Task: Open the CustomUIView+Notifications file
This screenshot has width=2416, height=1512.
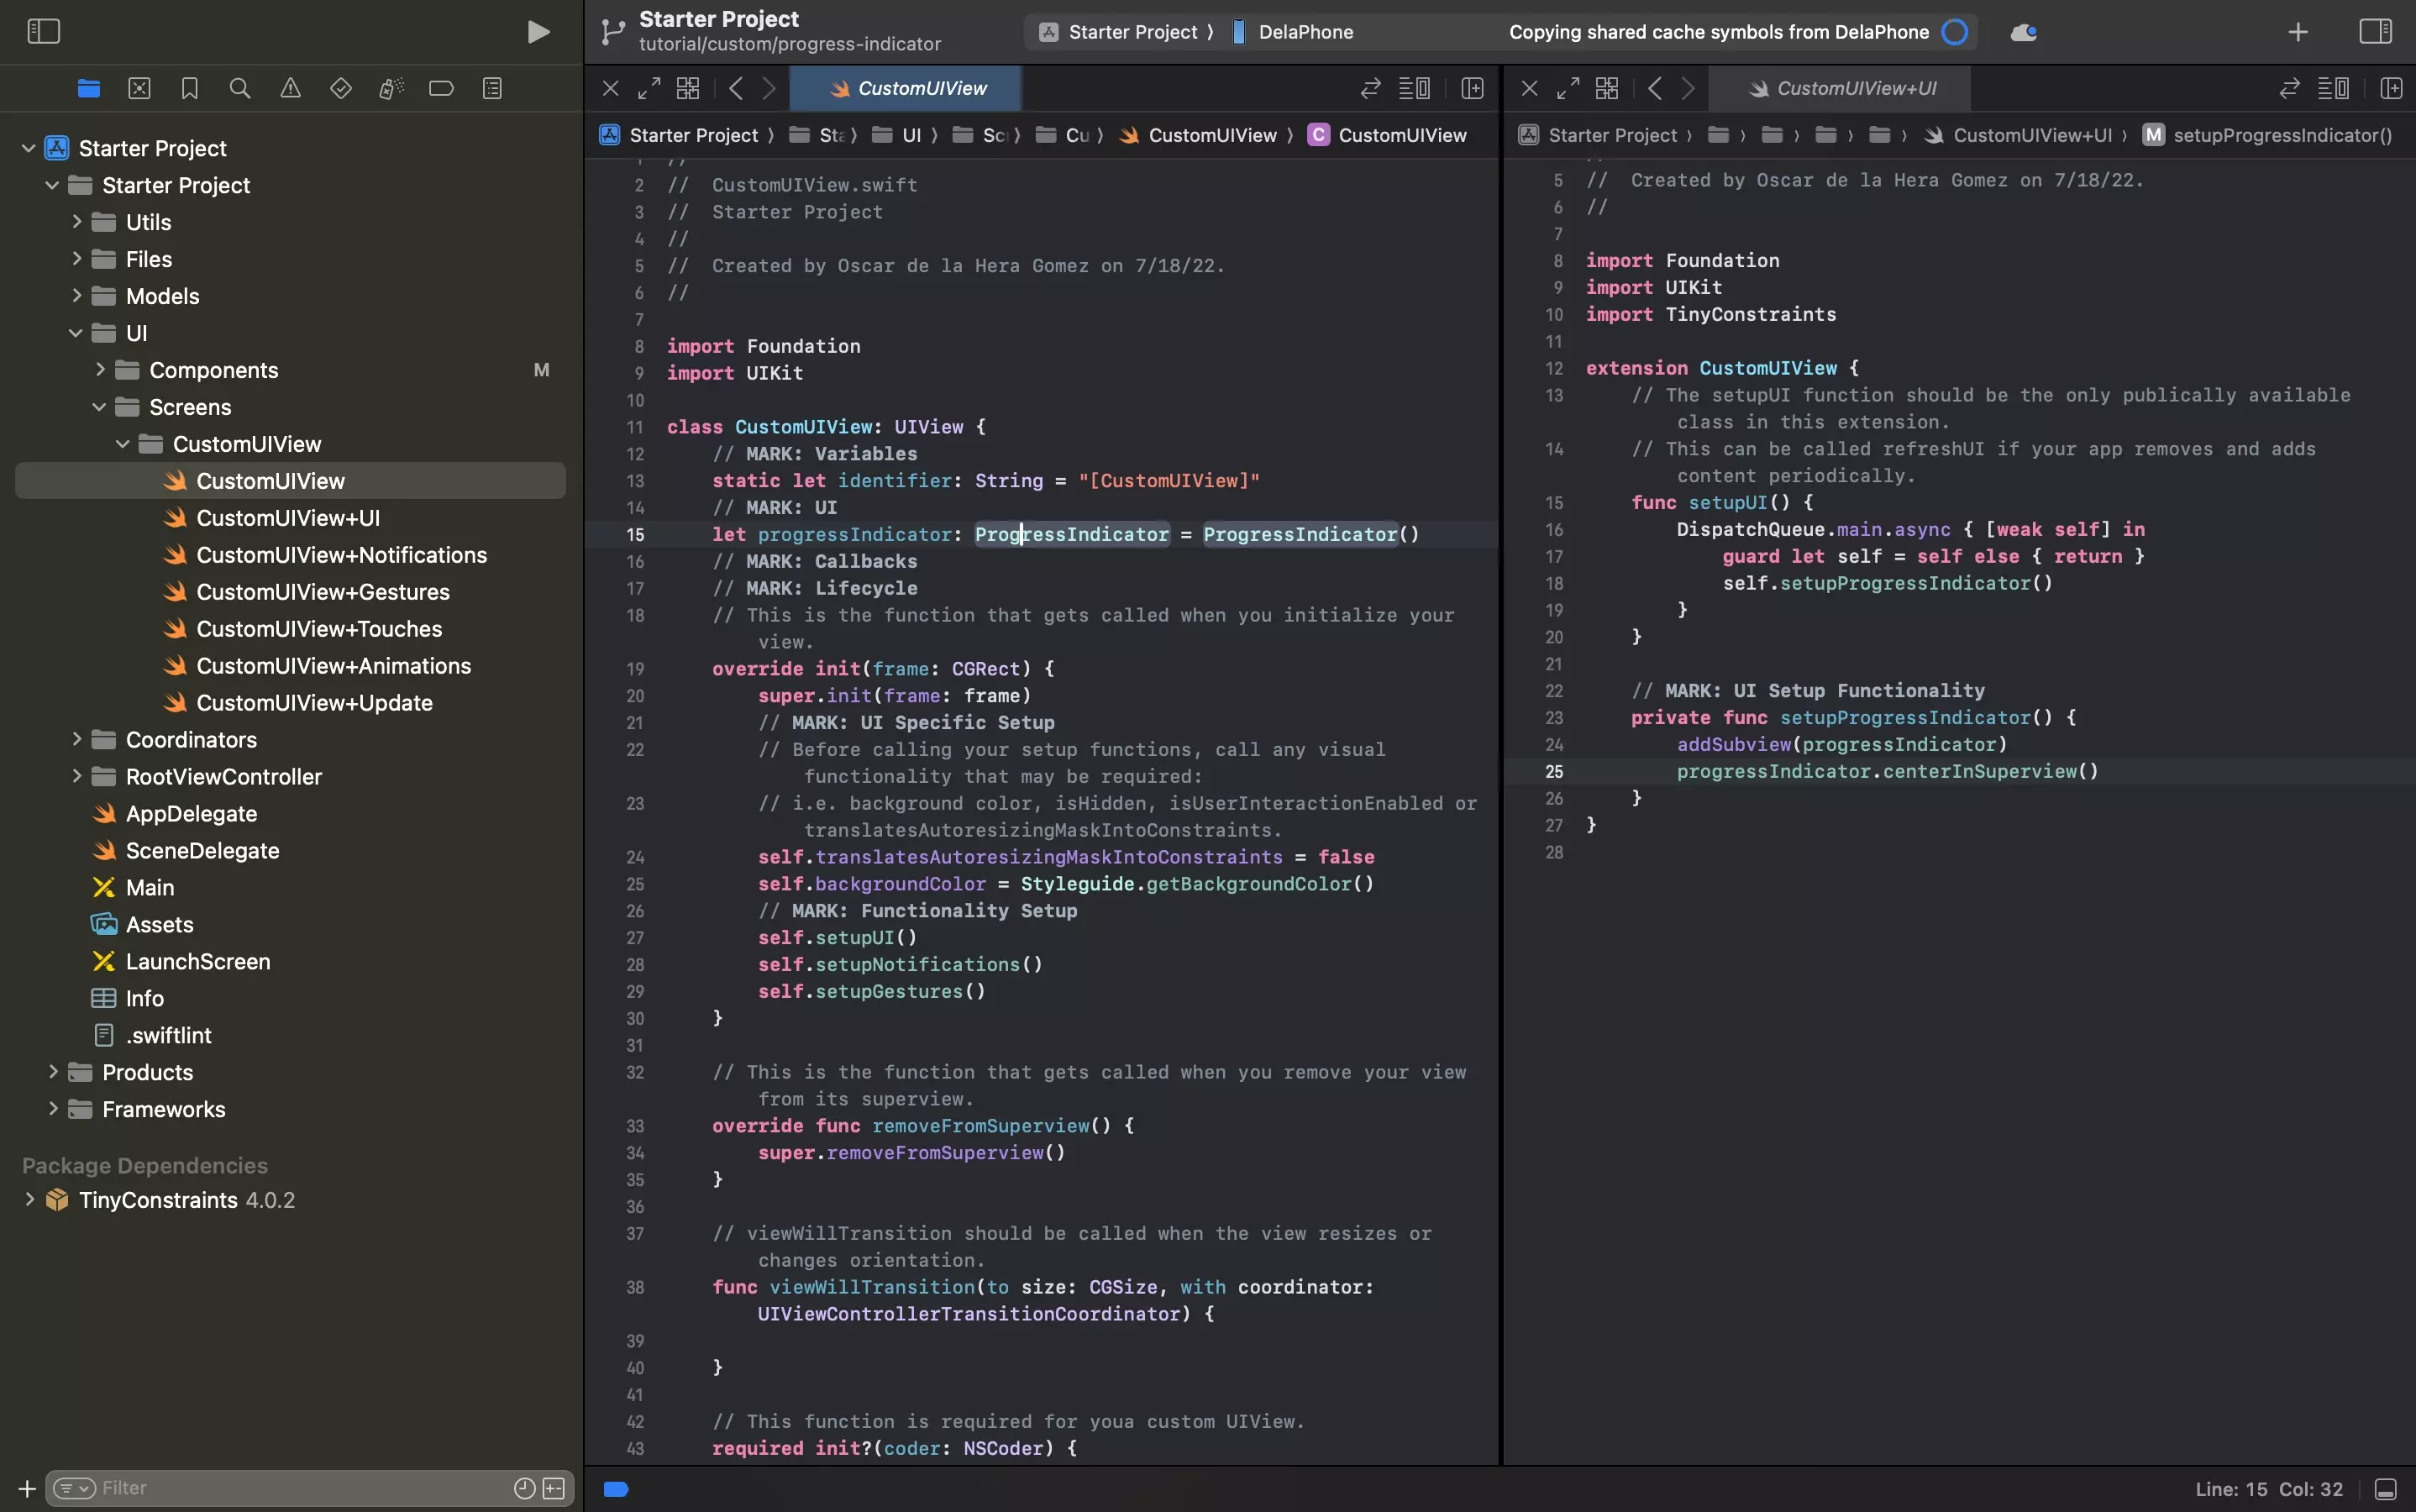Action: pyautogui.click(x=341, y=555)
